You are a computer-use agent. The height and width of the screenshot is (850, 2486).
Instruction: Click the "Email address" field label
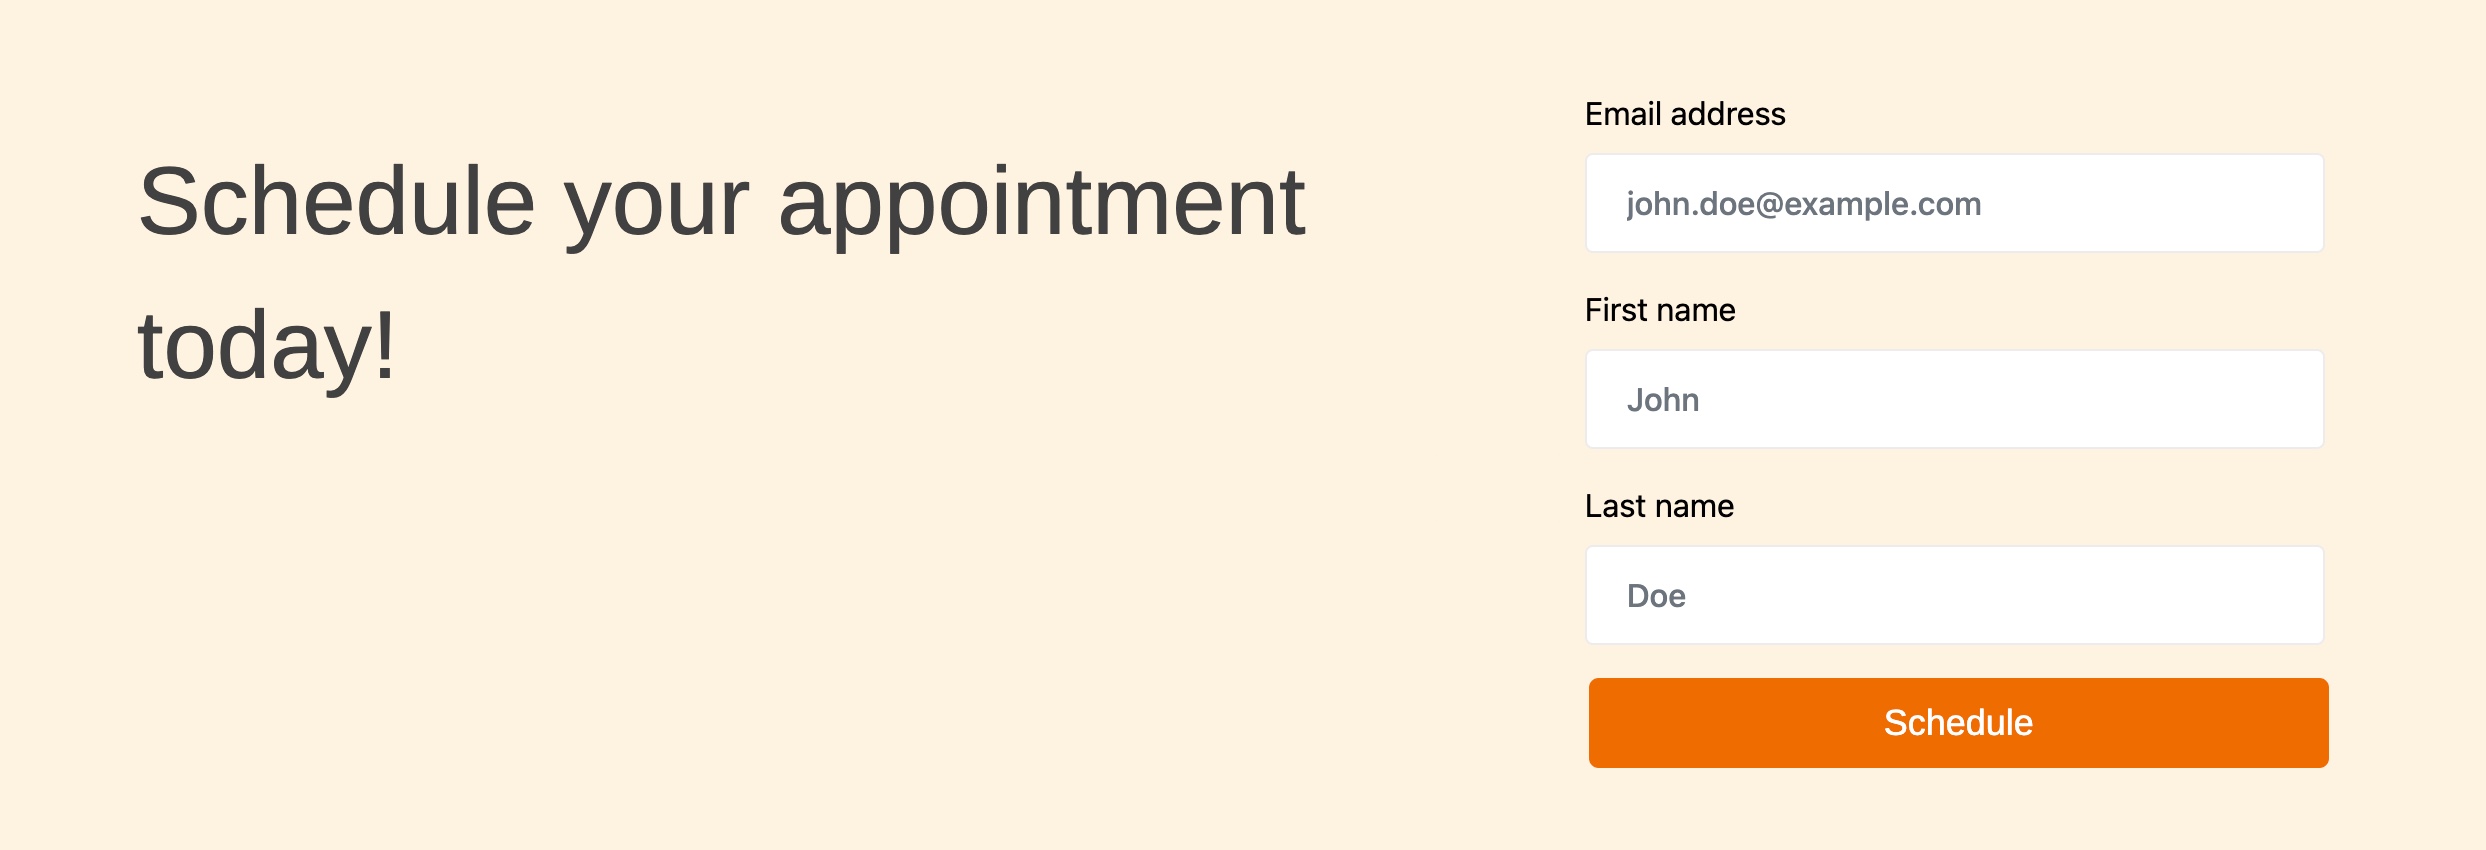[1685, 114]
